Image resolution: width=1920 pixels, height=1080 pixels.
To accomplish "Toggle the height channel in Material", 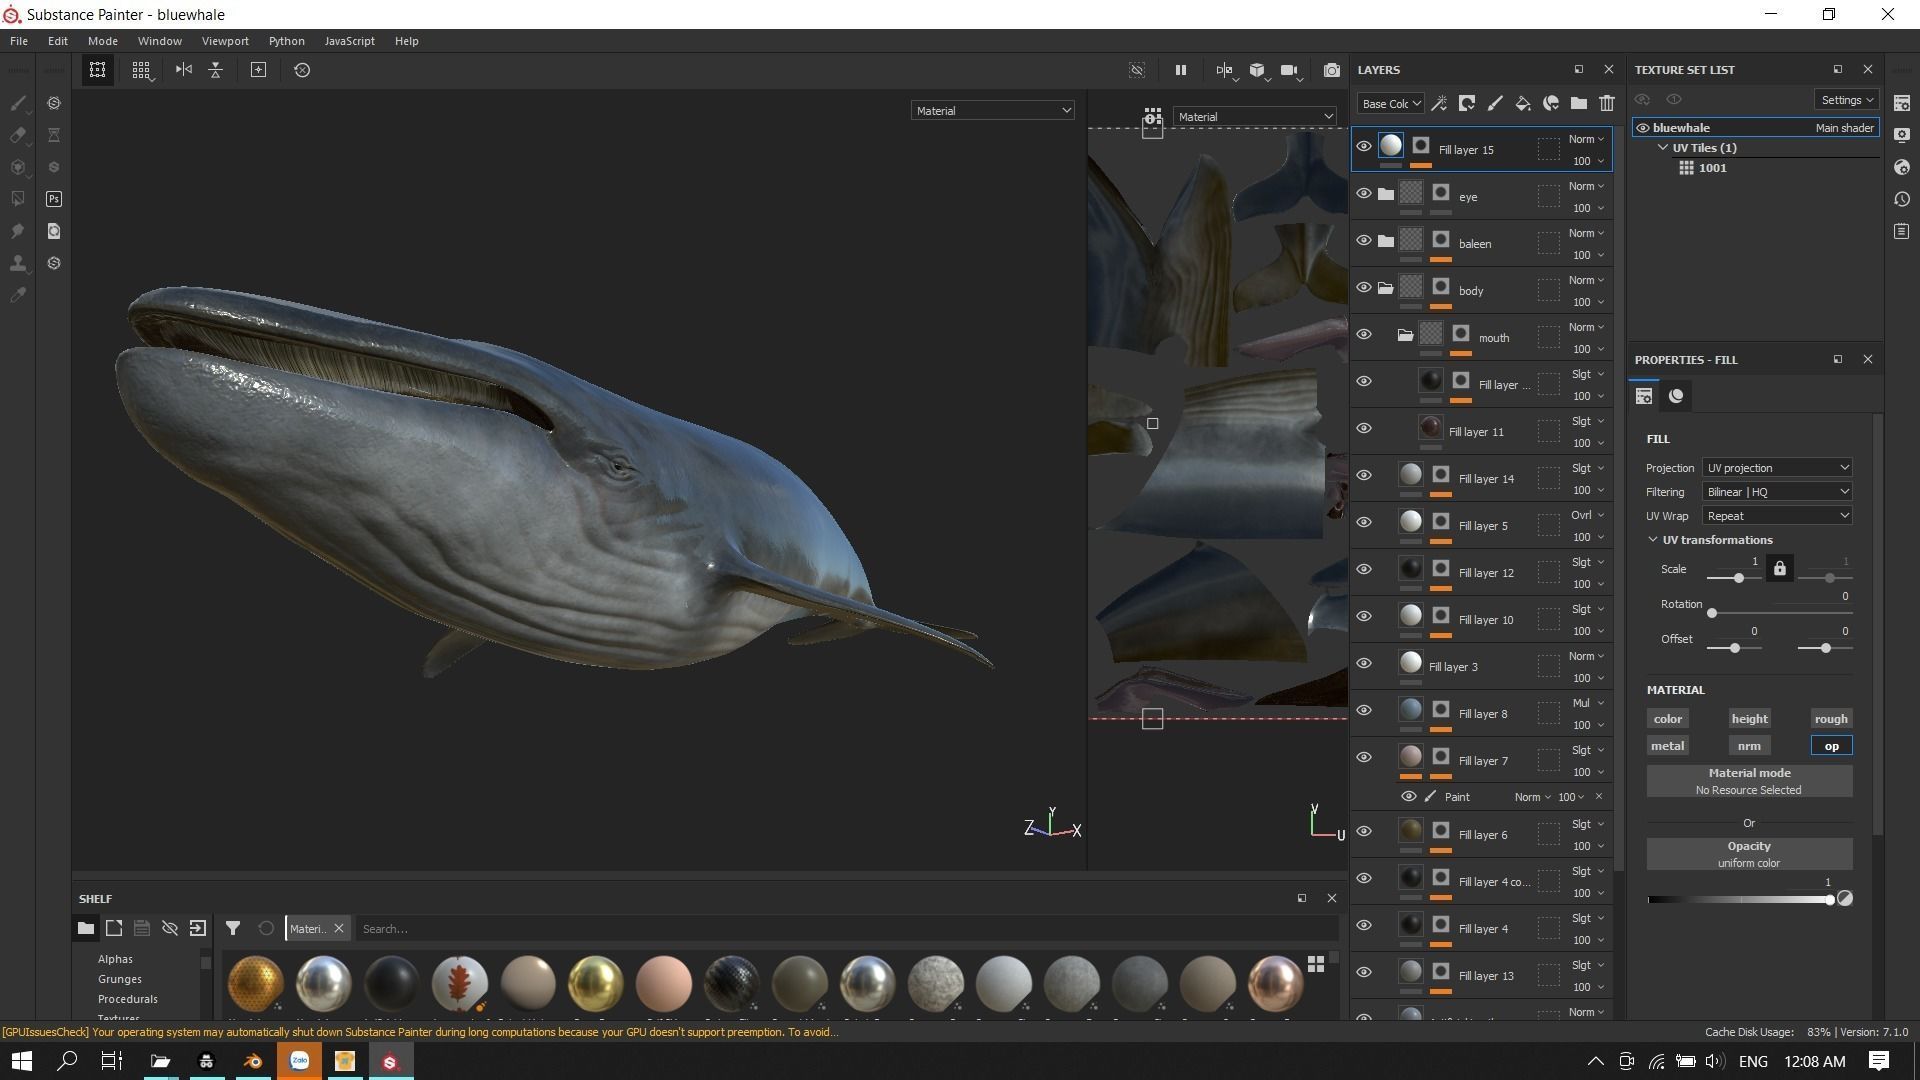I will [1749, 719].
